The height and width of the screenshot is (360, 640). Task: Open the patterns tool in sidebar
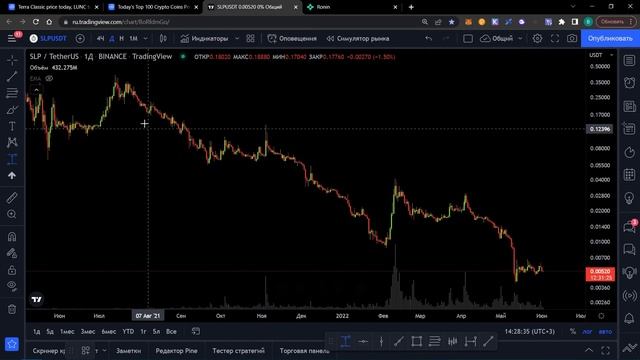point(12,142)
